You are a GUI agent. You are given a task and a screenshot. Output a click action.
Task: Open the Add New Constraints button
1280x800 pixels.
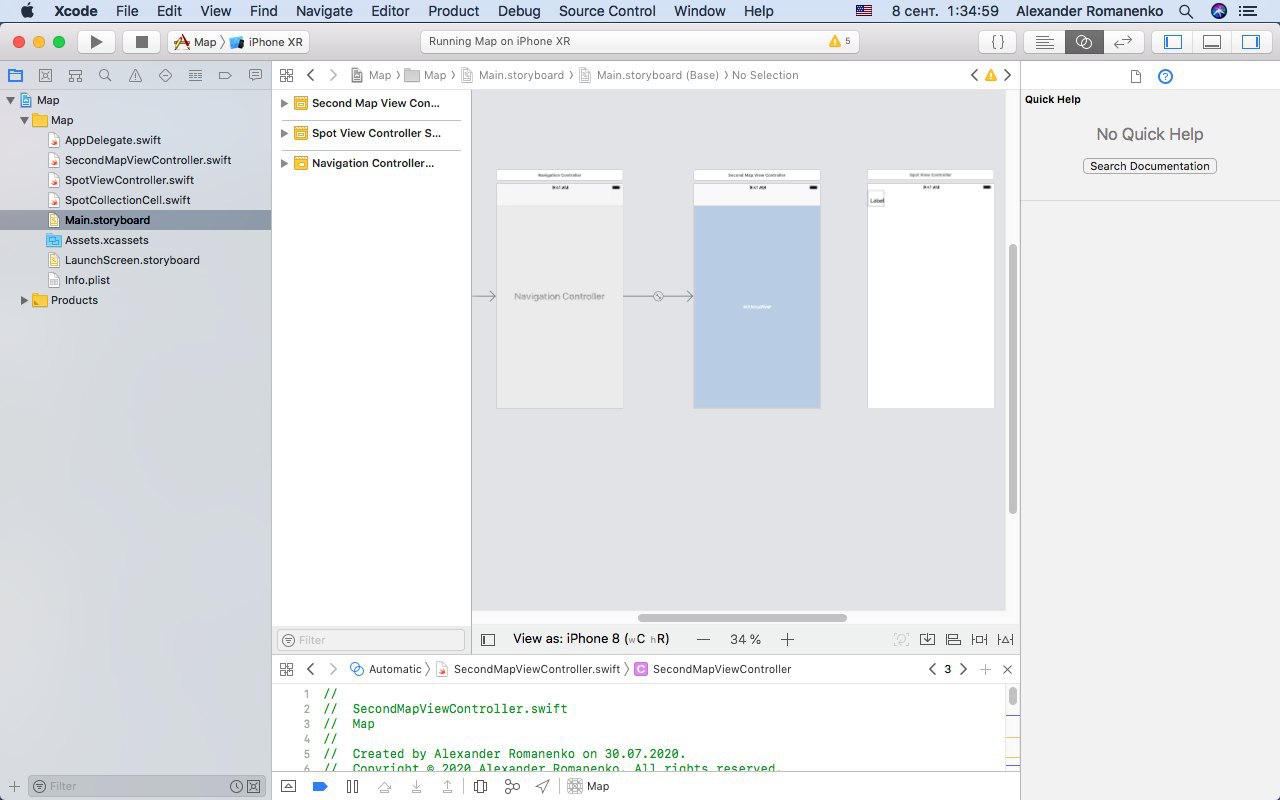[979, 639]
